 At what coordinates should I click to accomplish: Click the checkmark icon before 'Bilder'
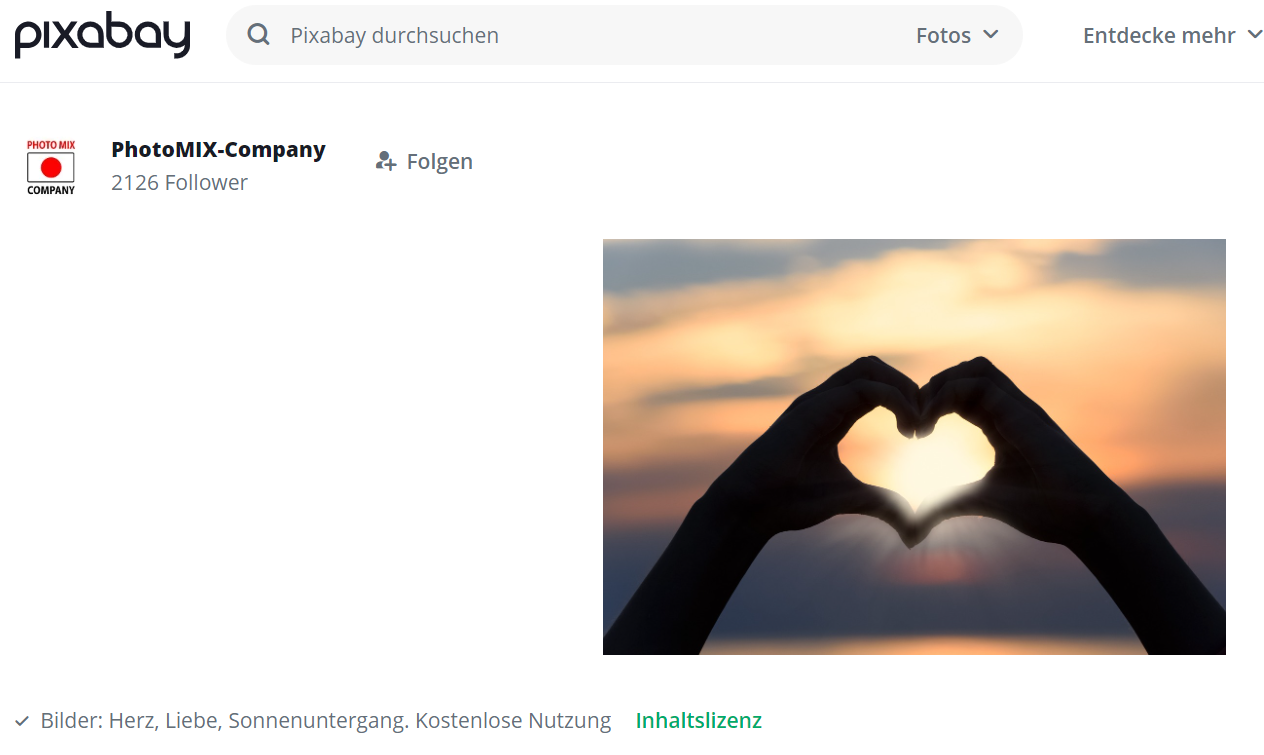[x=22, y=721]
